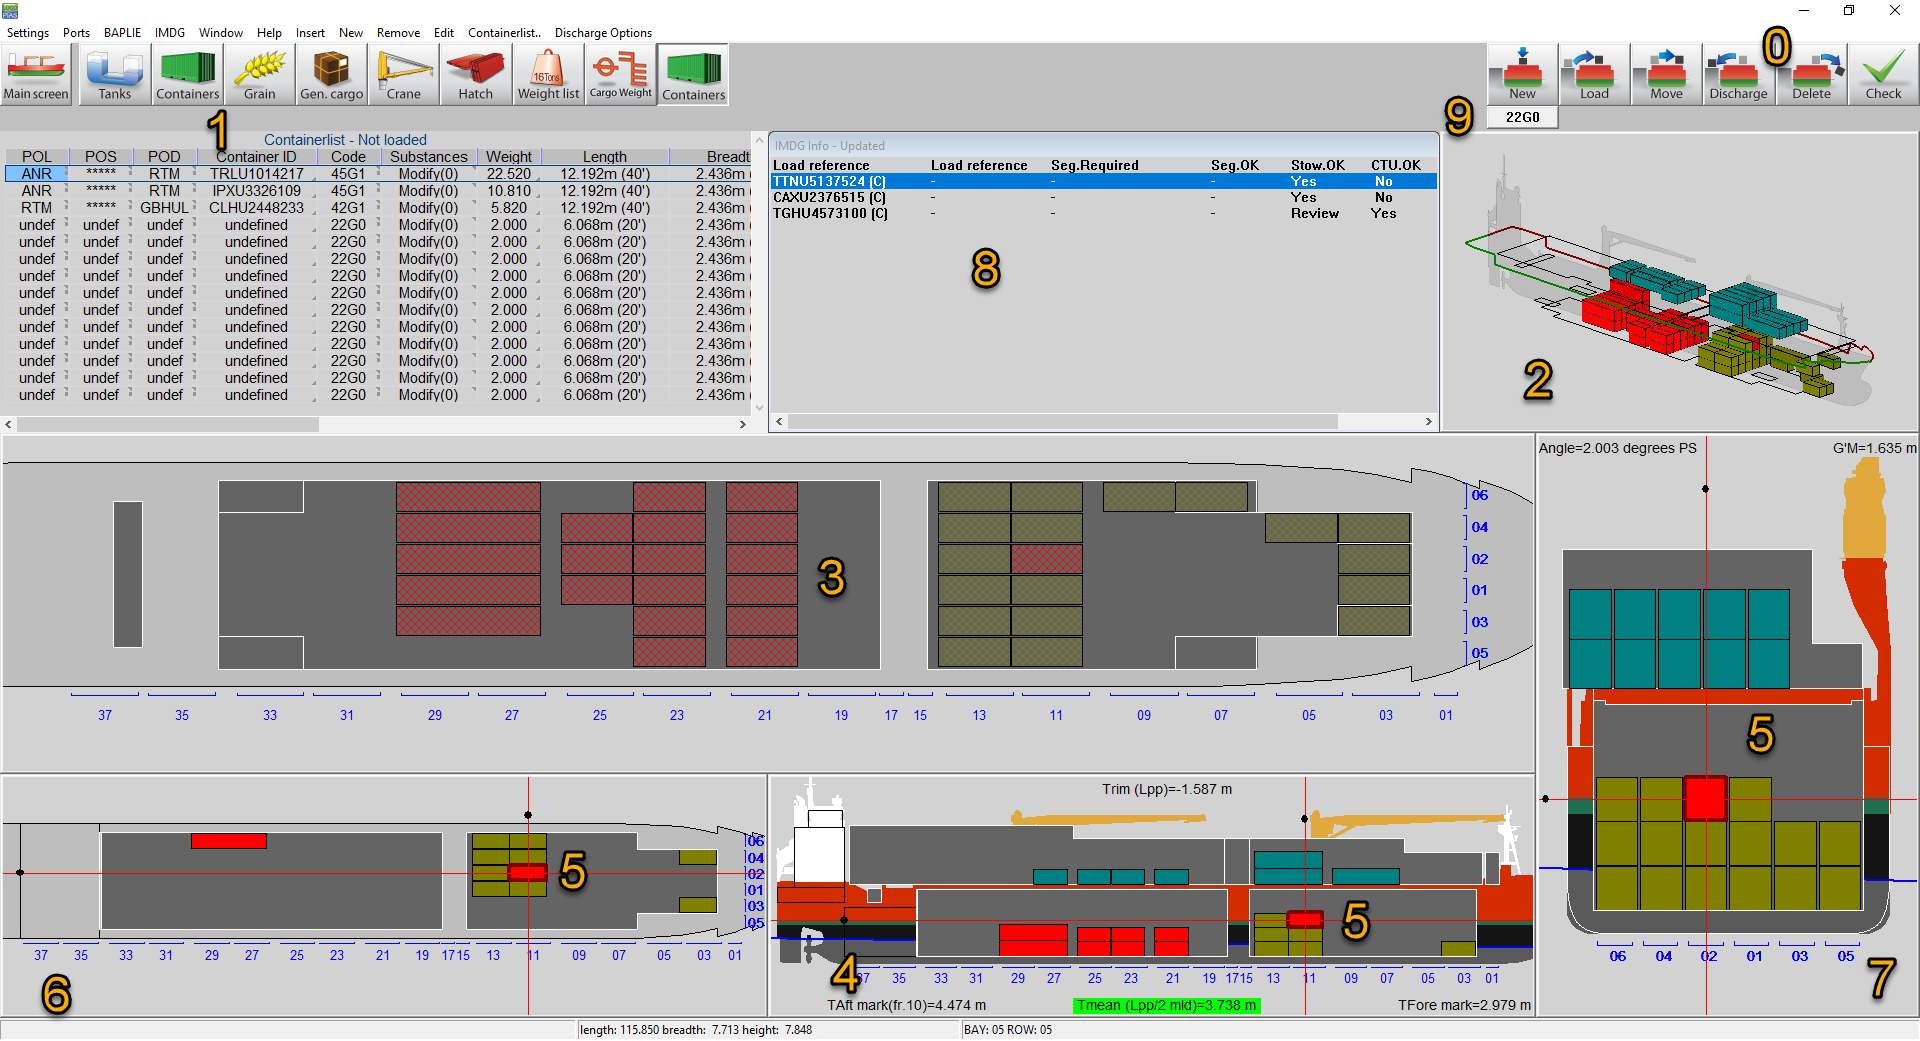
Task: Open the BAPLIE menu
Action: 122,33
